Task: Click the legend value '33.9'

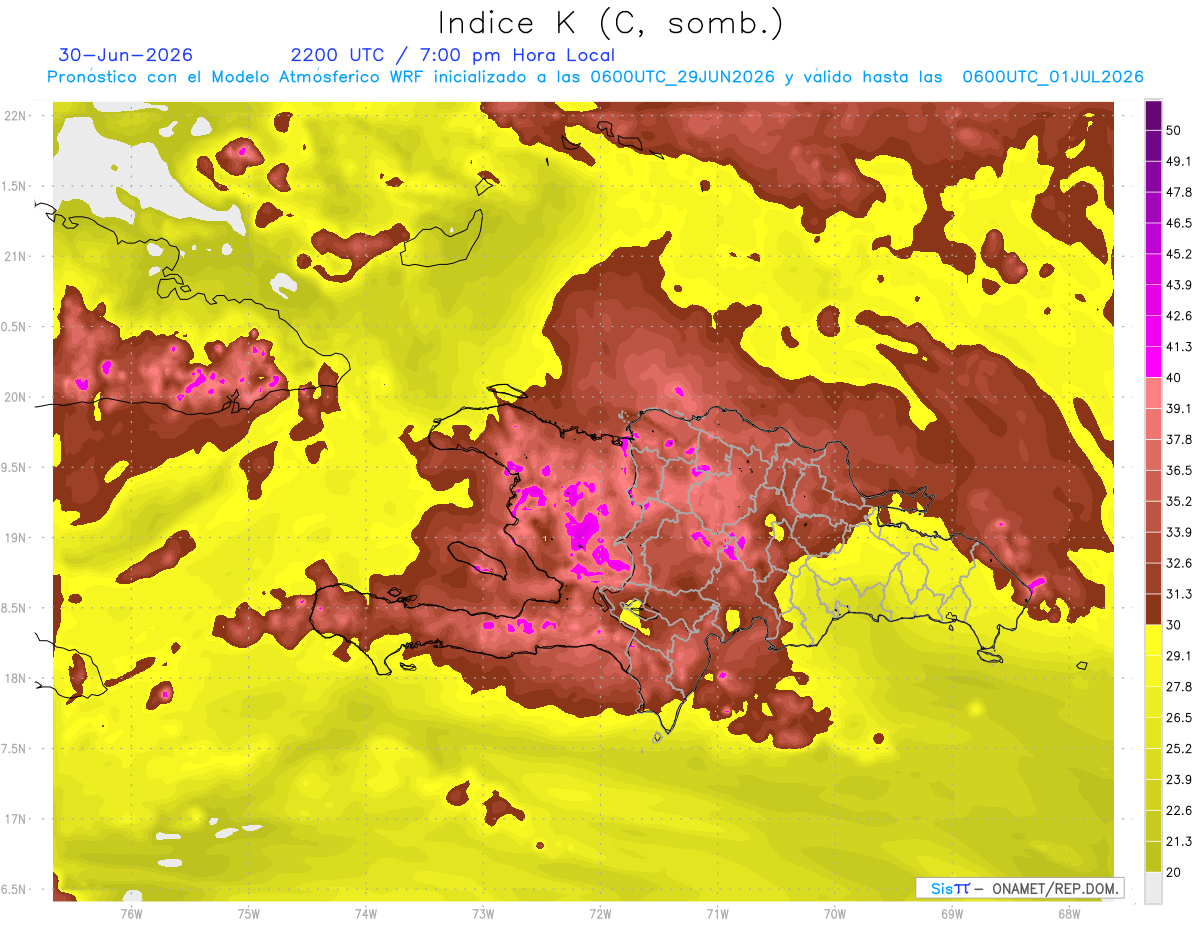Action: pos(1178,532)
